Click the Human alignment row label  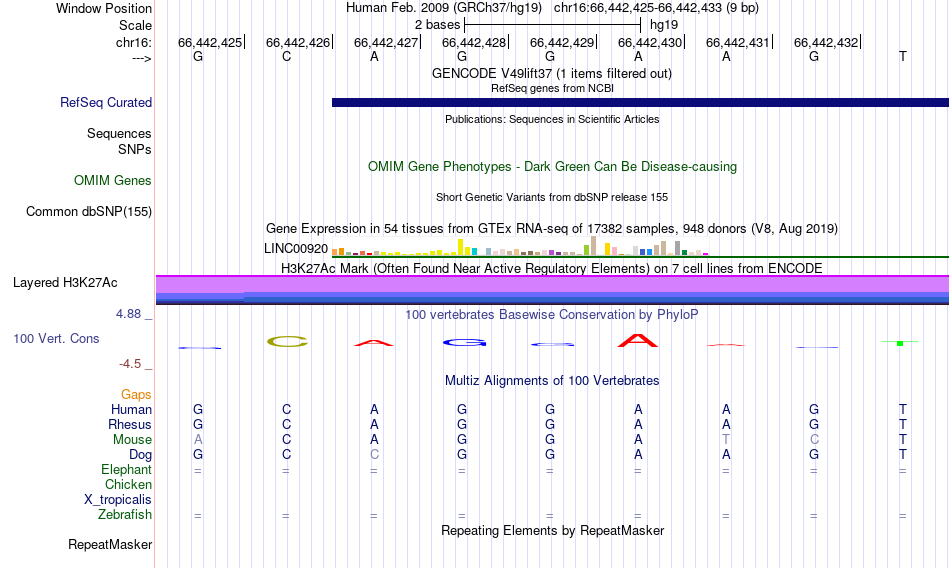pyautogui.click(x=131, y=410)
